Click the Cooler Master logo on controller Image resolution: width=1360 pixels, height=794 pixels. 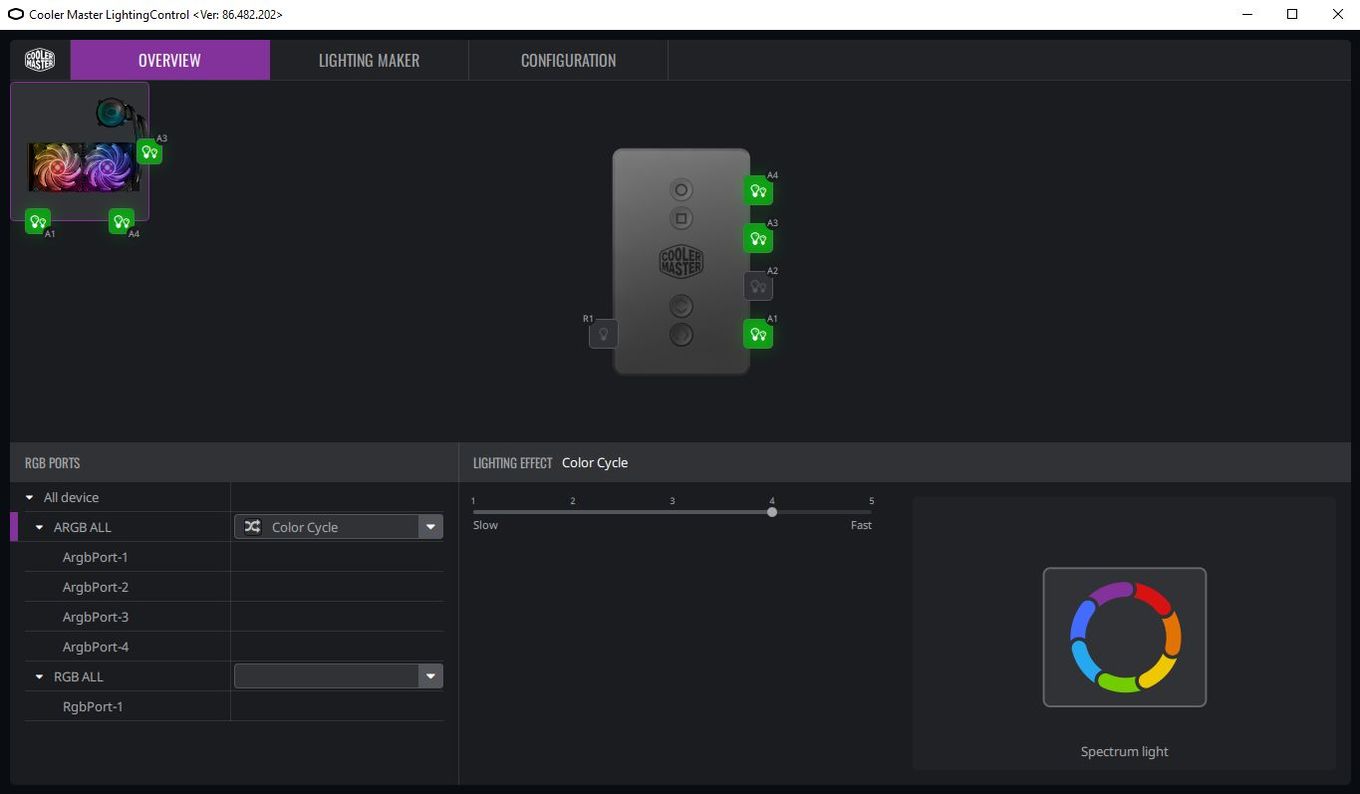[681, 262]
